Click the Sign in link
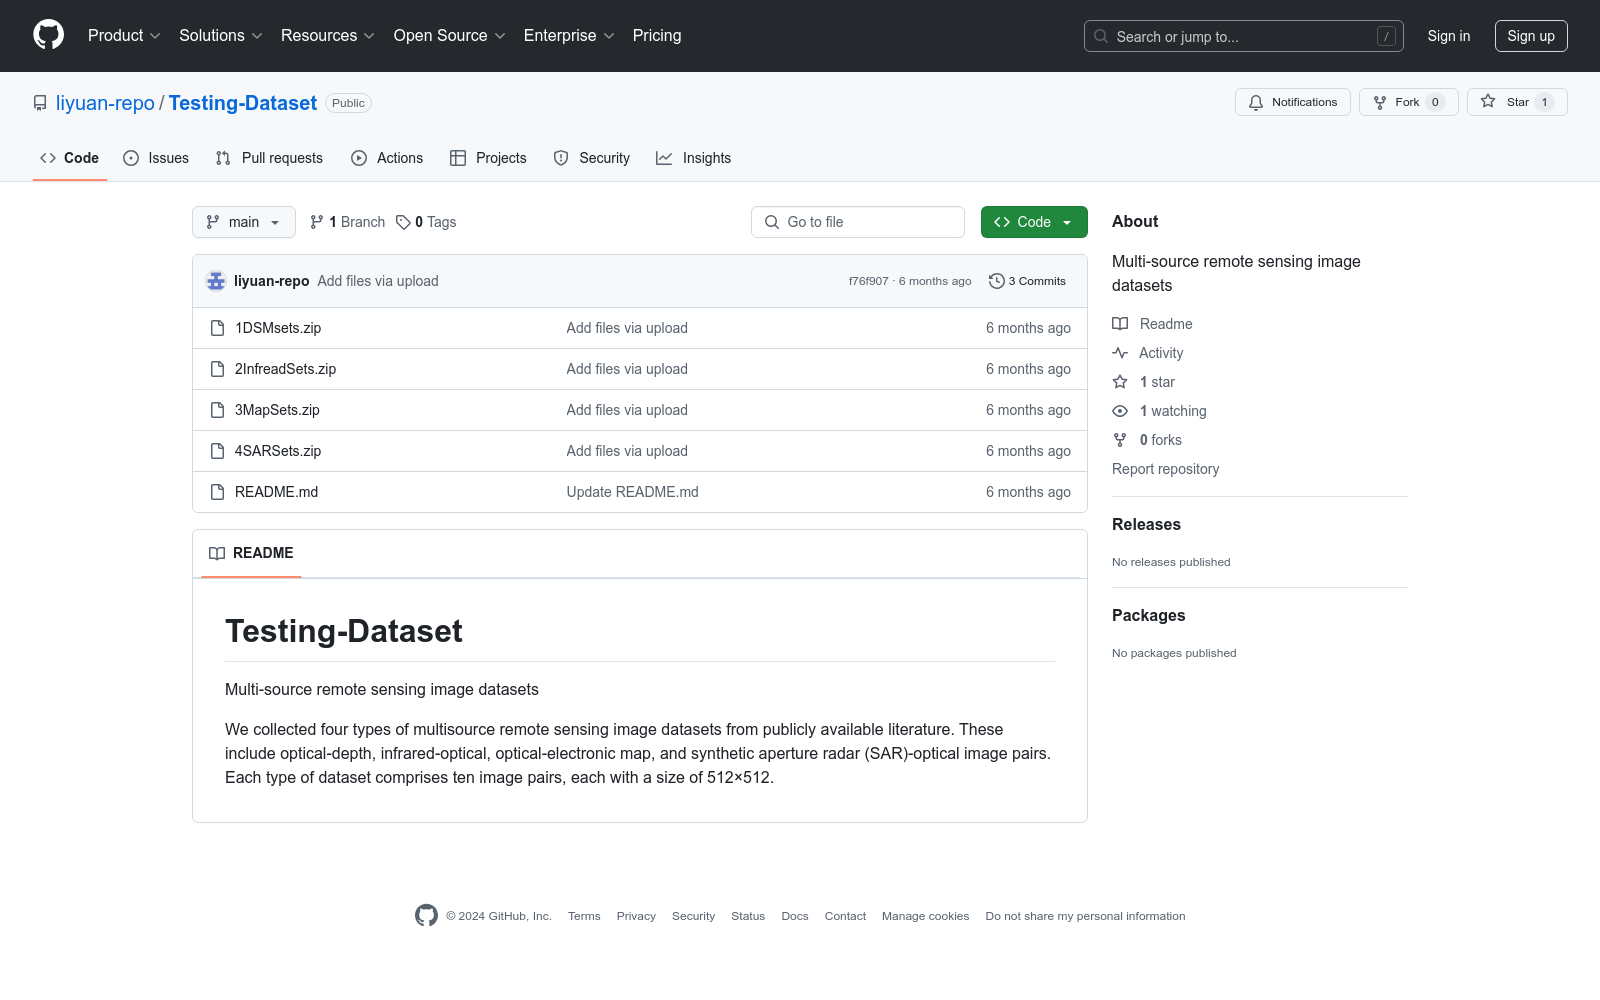 (x=1449, y=36)
